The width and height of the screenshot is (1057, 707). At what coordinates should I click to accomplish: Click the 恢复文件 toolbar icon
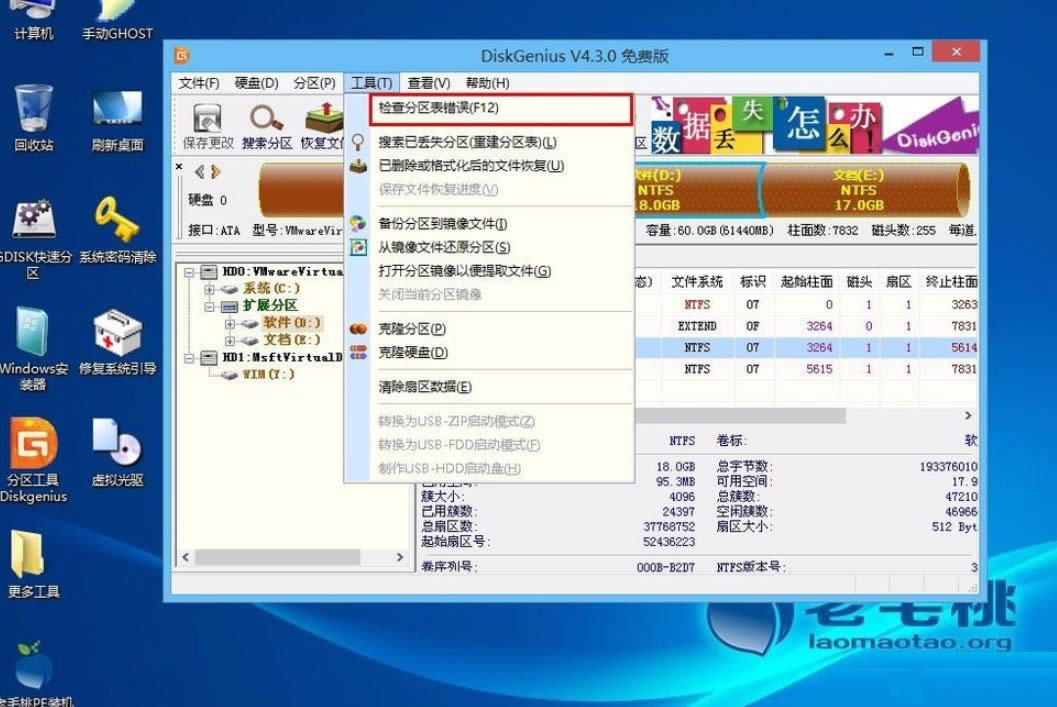323,126
